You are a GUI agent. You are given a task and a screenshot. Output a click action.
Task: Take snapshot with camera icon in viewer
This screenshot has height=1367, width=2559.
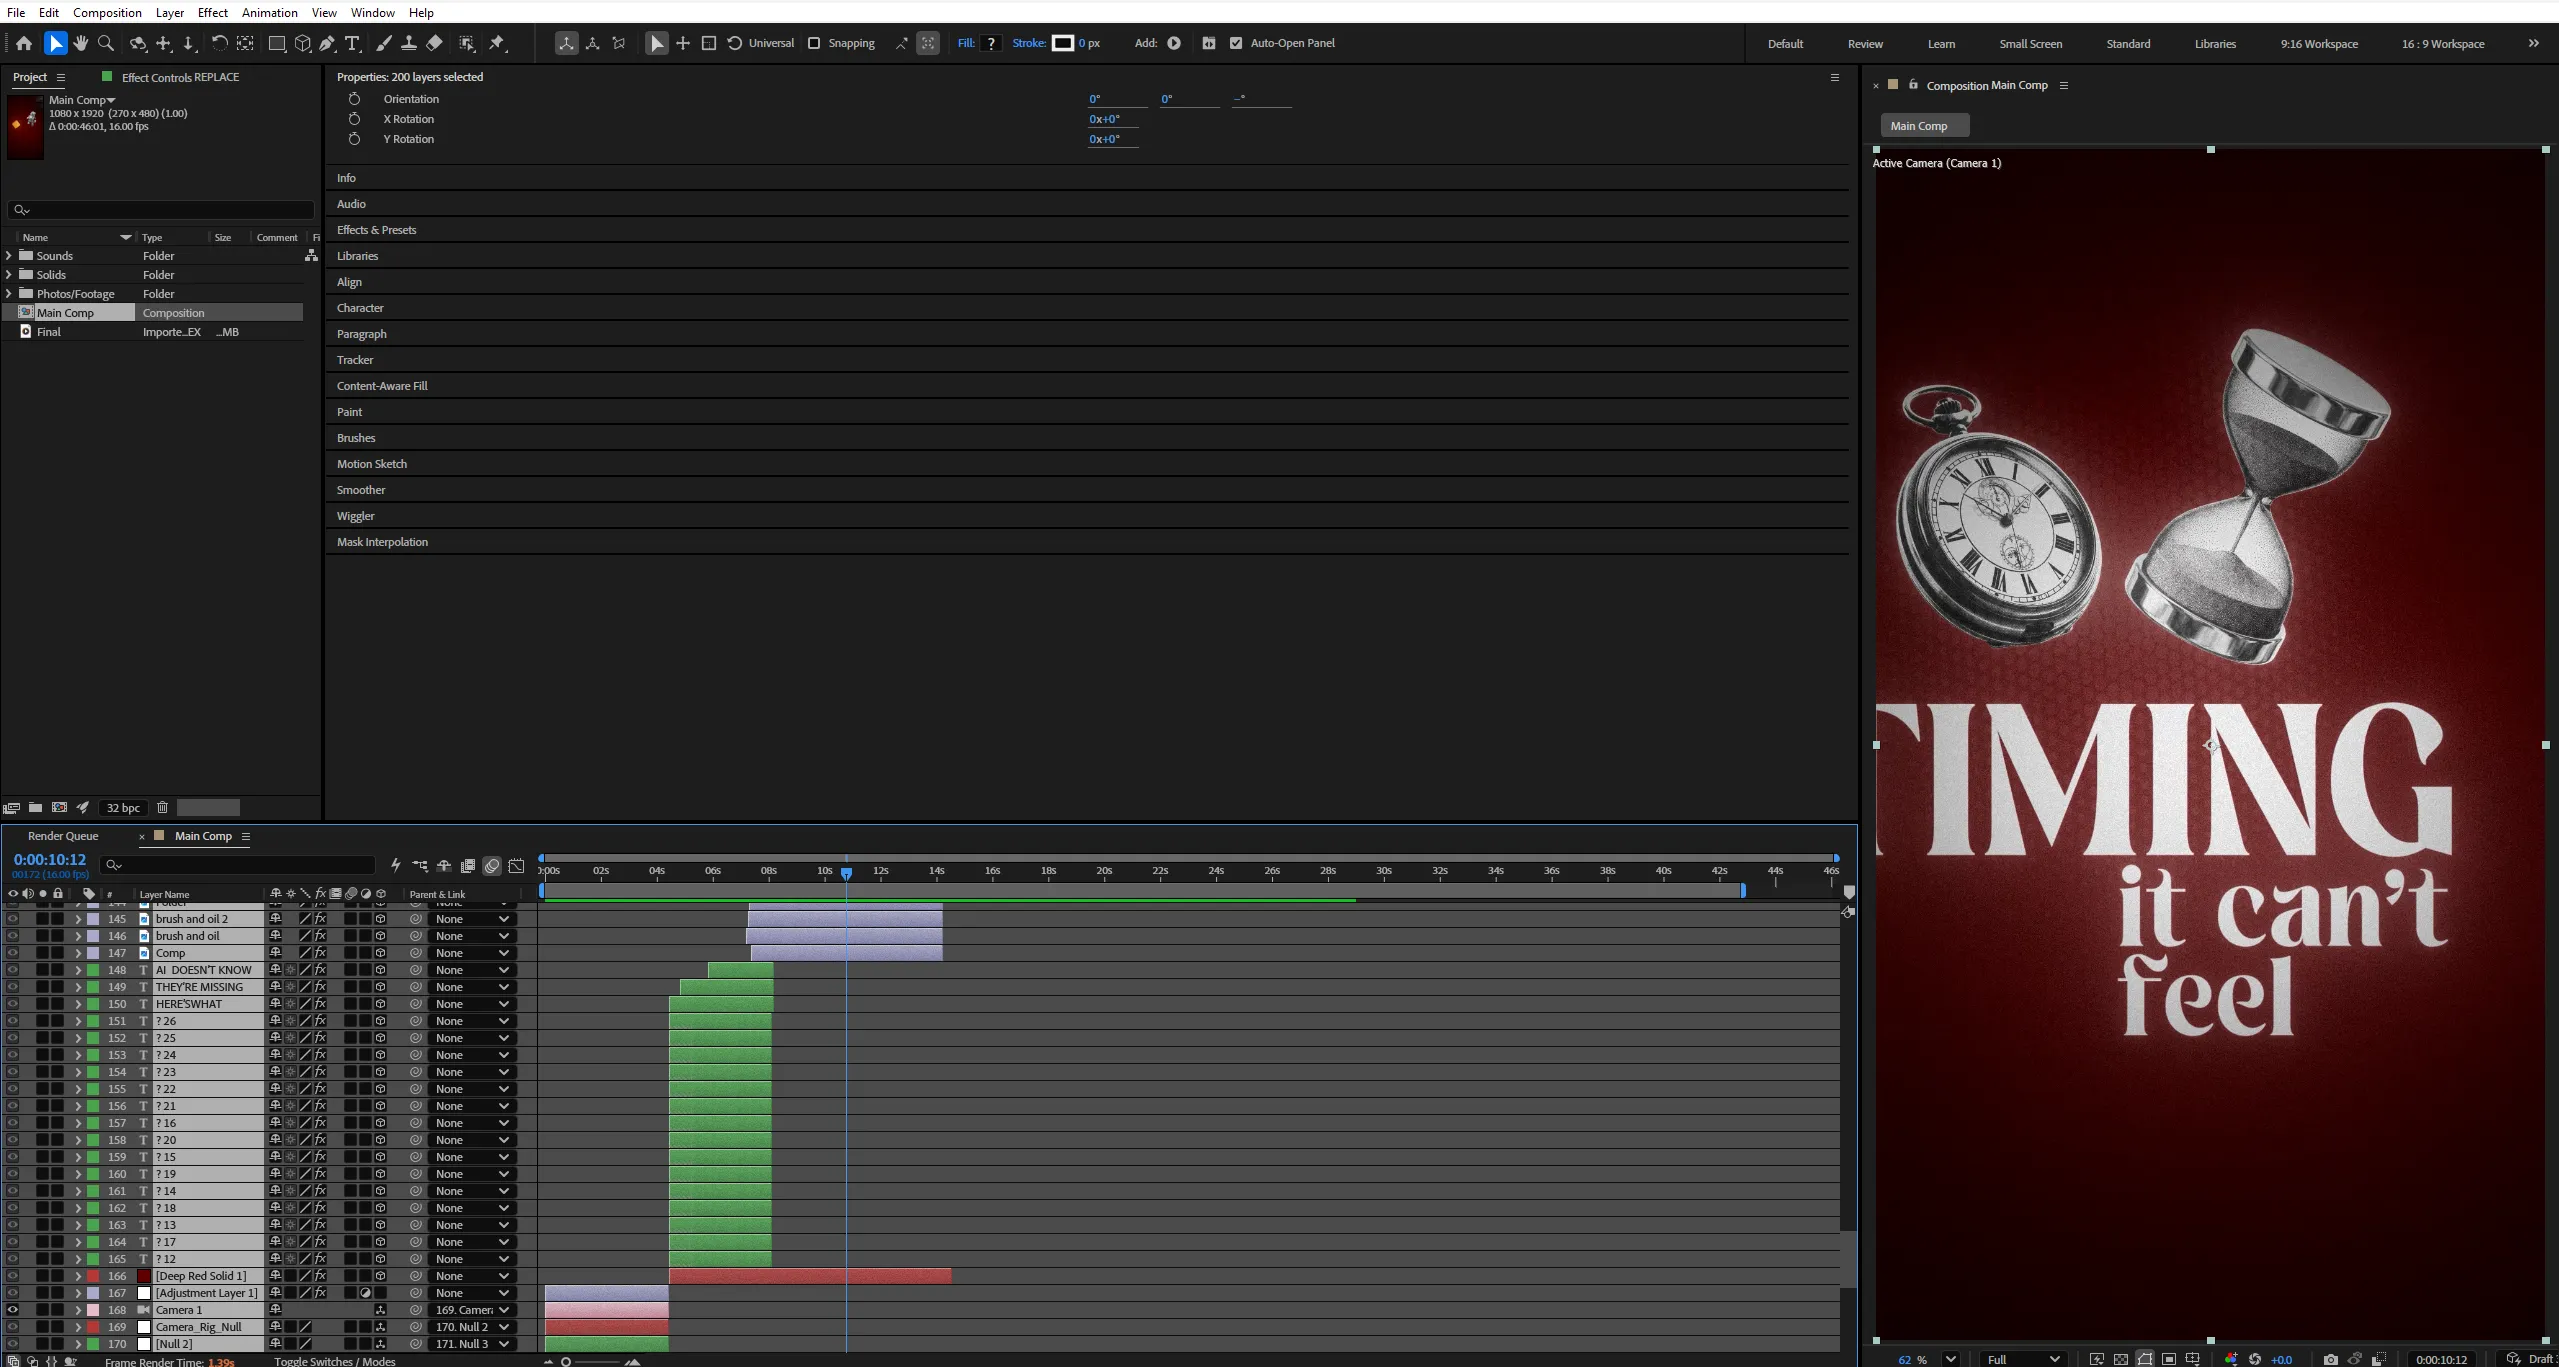pyautogui.click(x=2330, y=1359)
